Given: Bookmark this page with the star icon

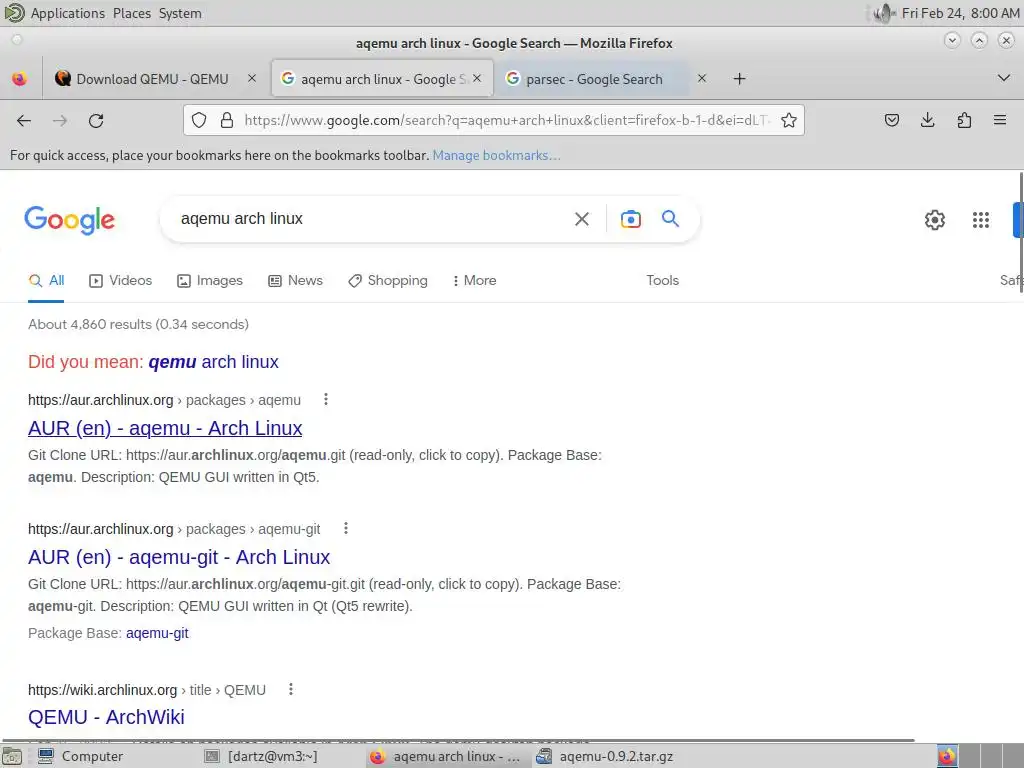Looking at the screenshot, I should pos(789,120).
